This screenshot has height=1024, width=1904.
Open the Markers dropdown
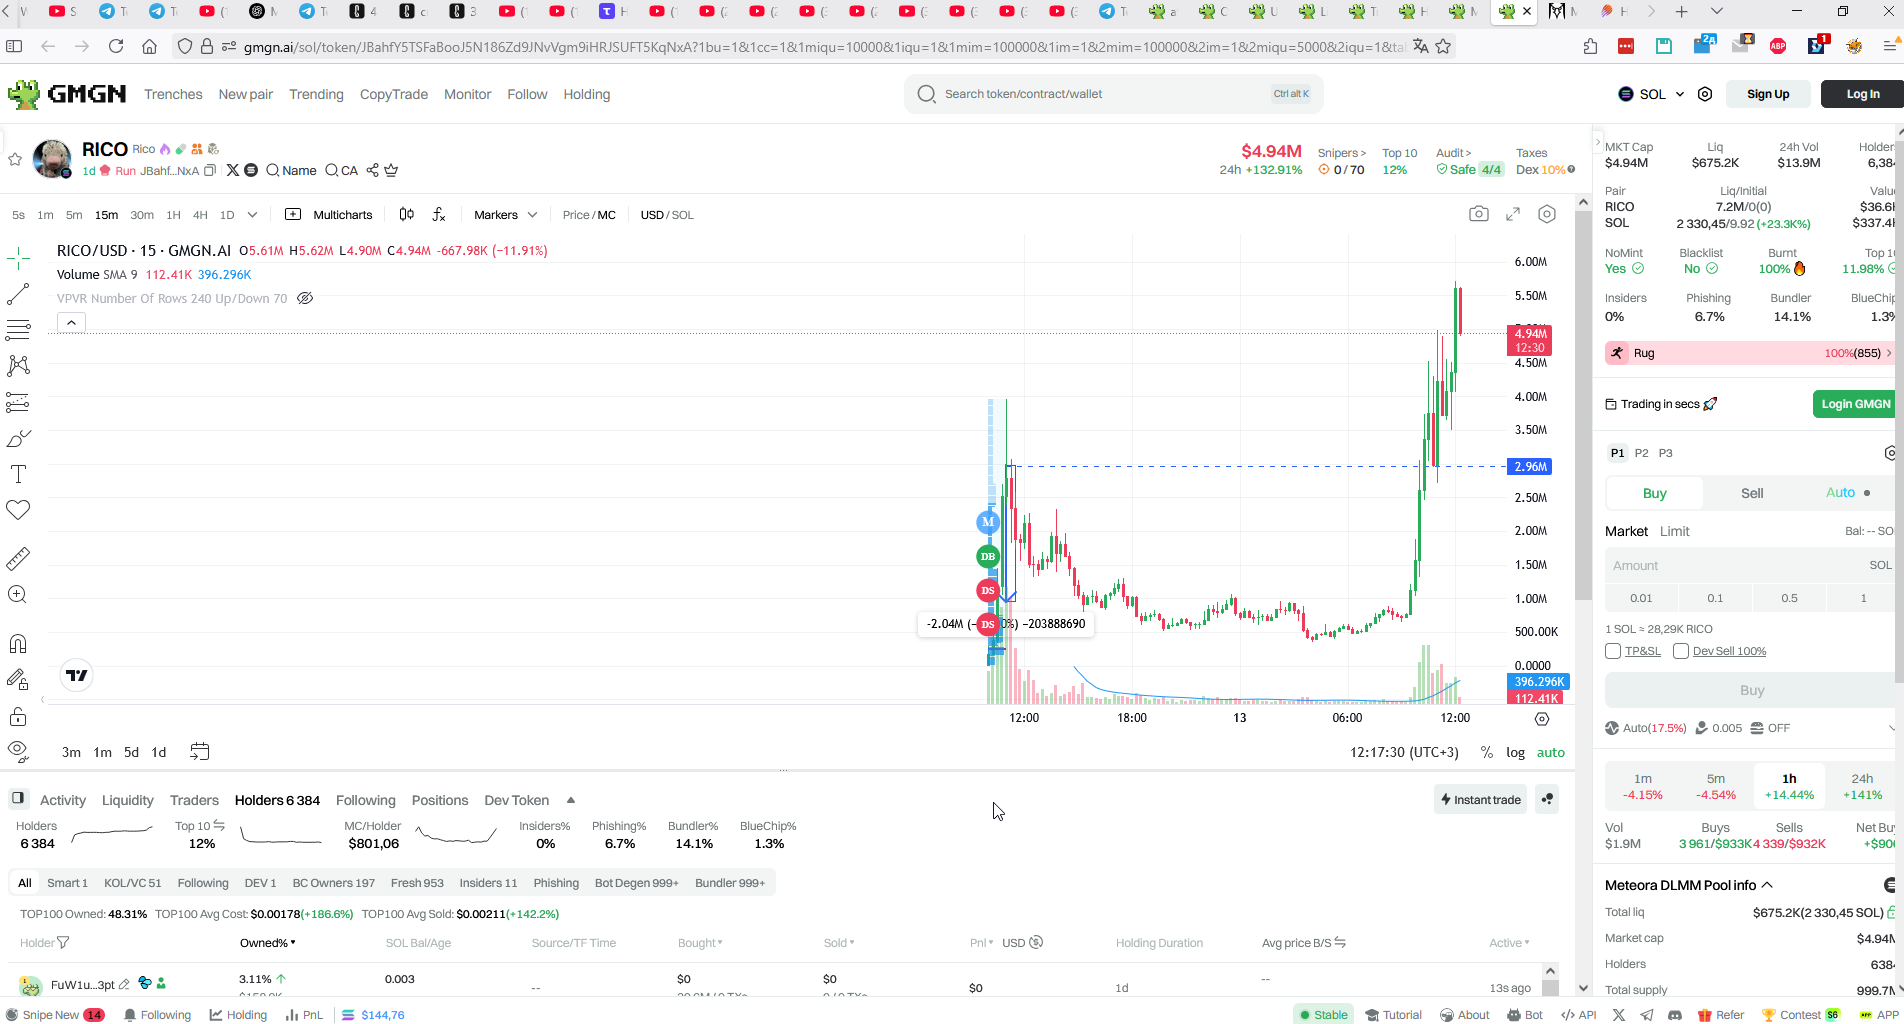[x=506, y=215]
